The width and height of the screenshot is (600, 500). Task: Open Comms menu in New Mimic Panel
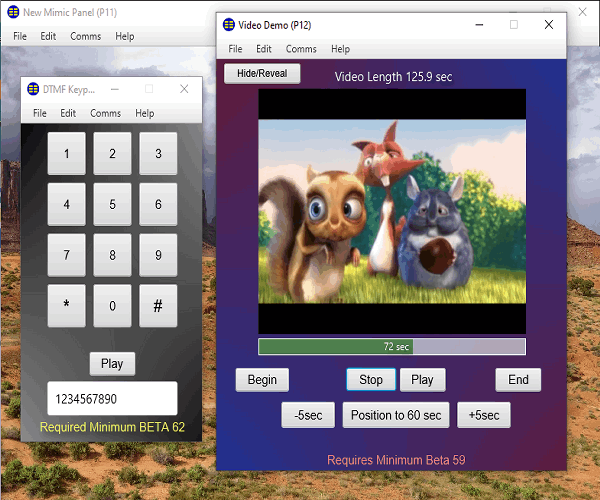pyautogui.click(x=86, y=36)
